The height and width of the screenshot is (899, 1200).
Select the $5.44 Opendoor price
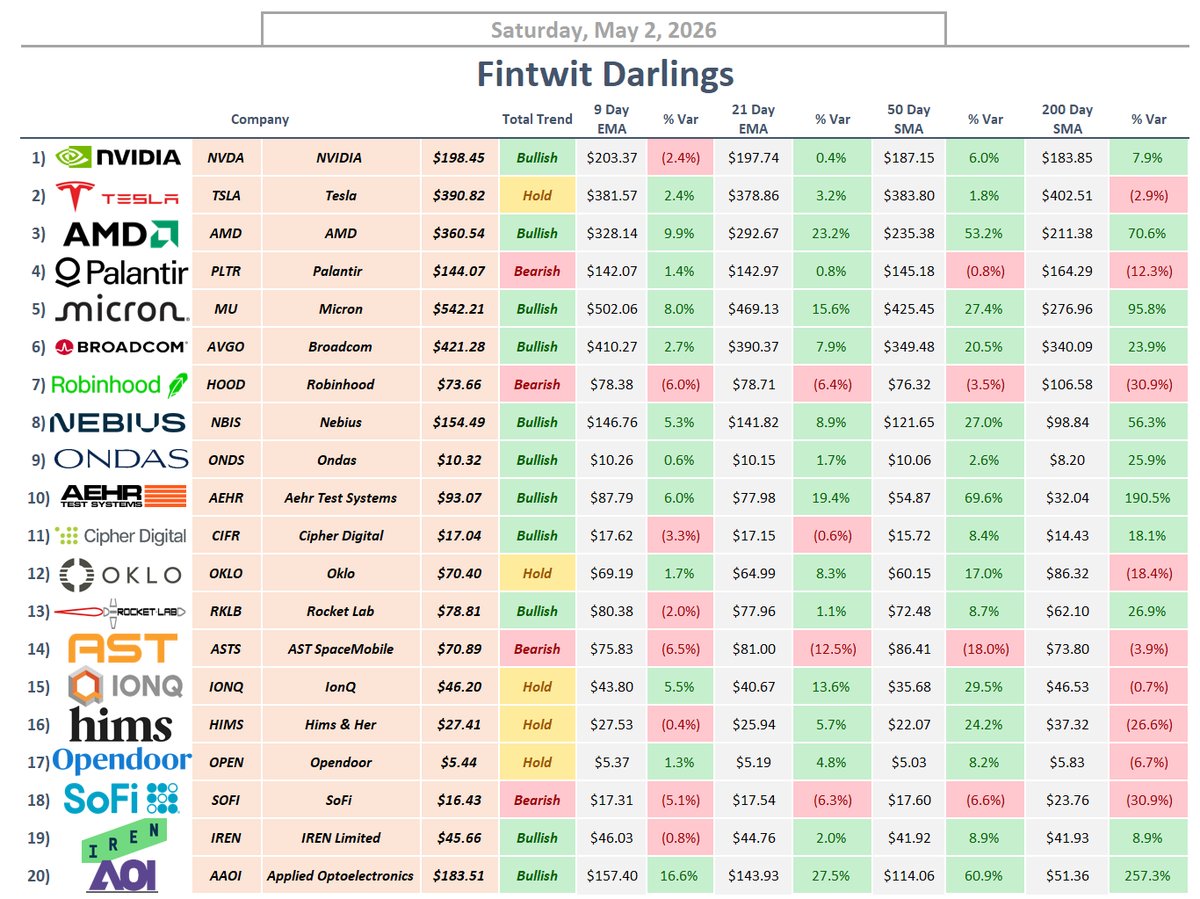coord(460,762)
